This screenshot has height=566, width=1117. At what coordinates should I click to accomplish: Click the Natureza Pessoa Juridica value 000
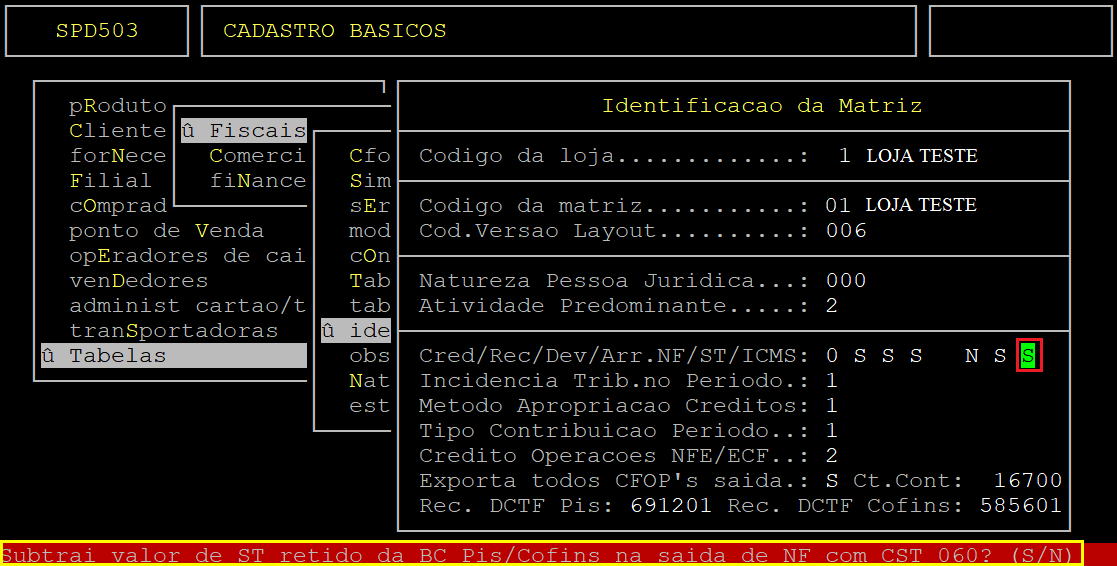coord(845,281)
